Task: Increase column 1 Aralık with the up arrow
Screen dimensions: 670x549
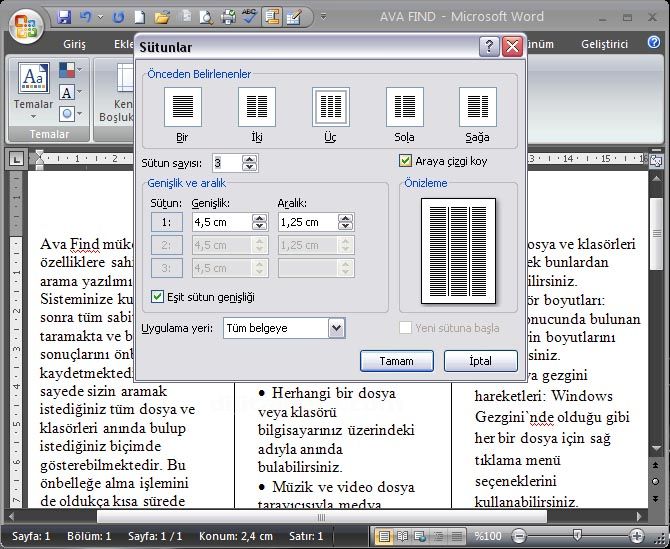Action: tap(346, 218)
